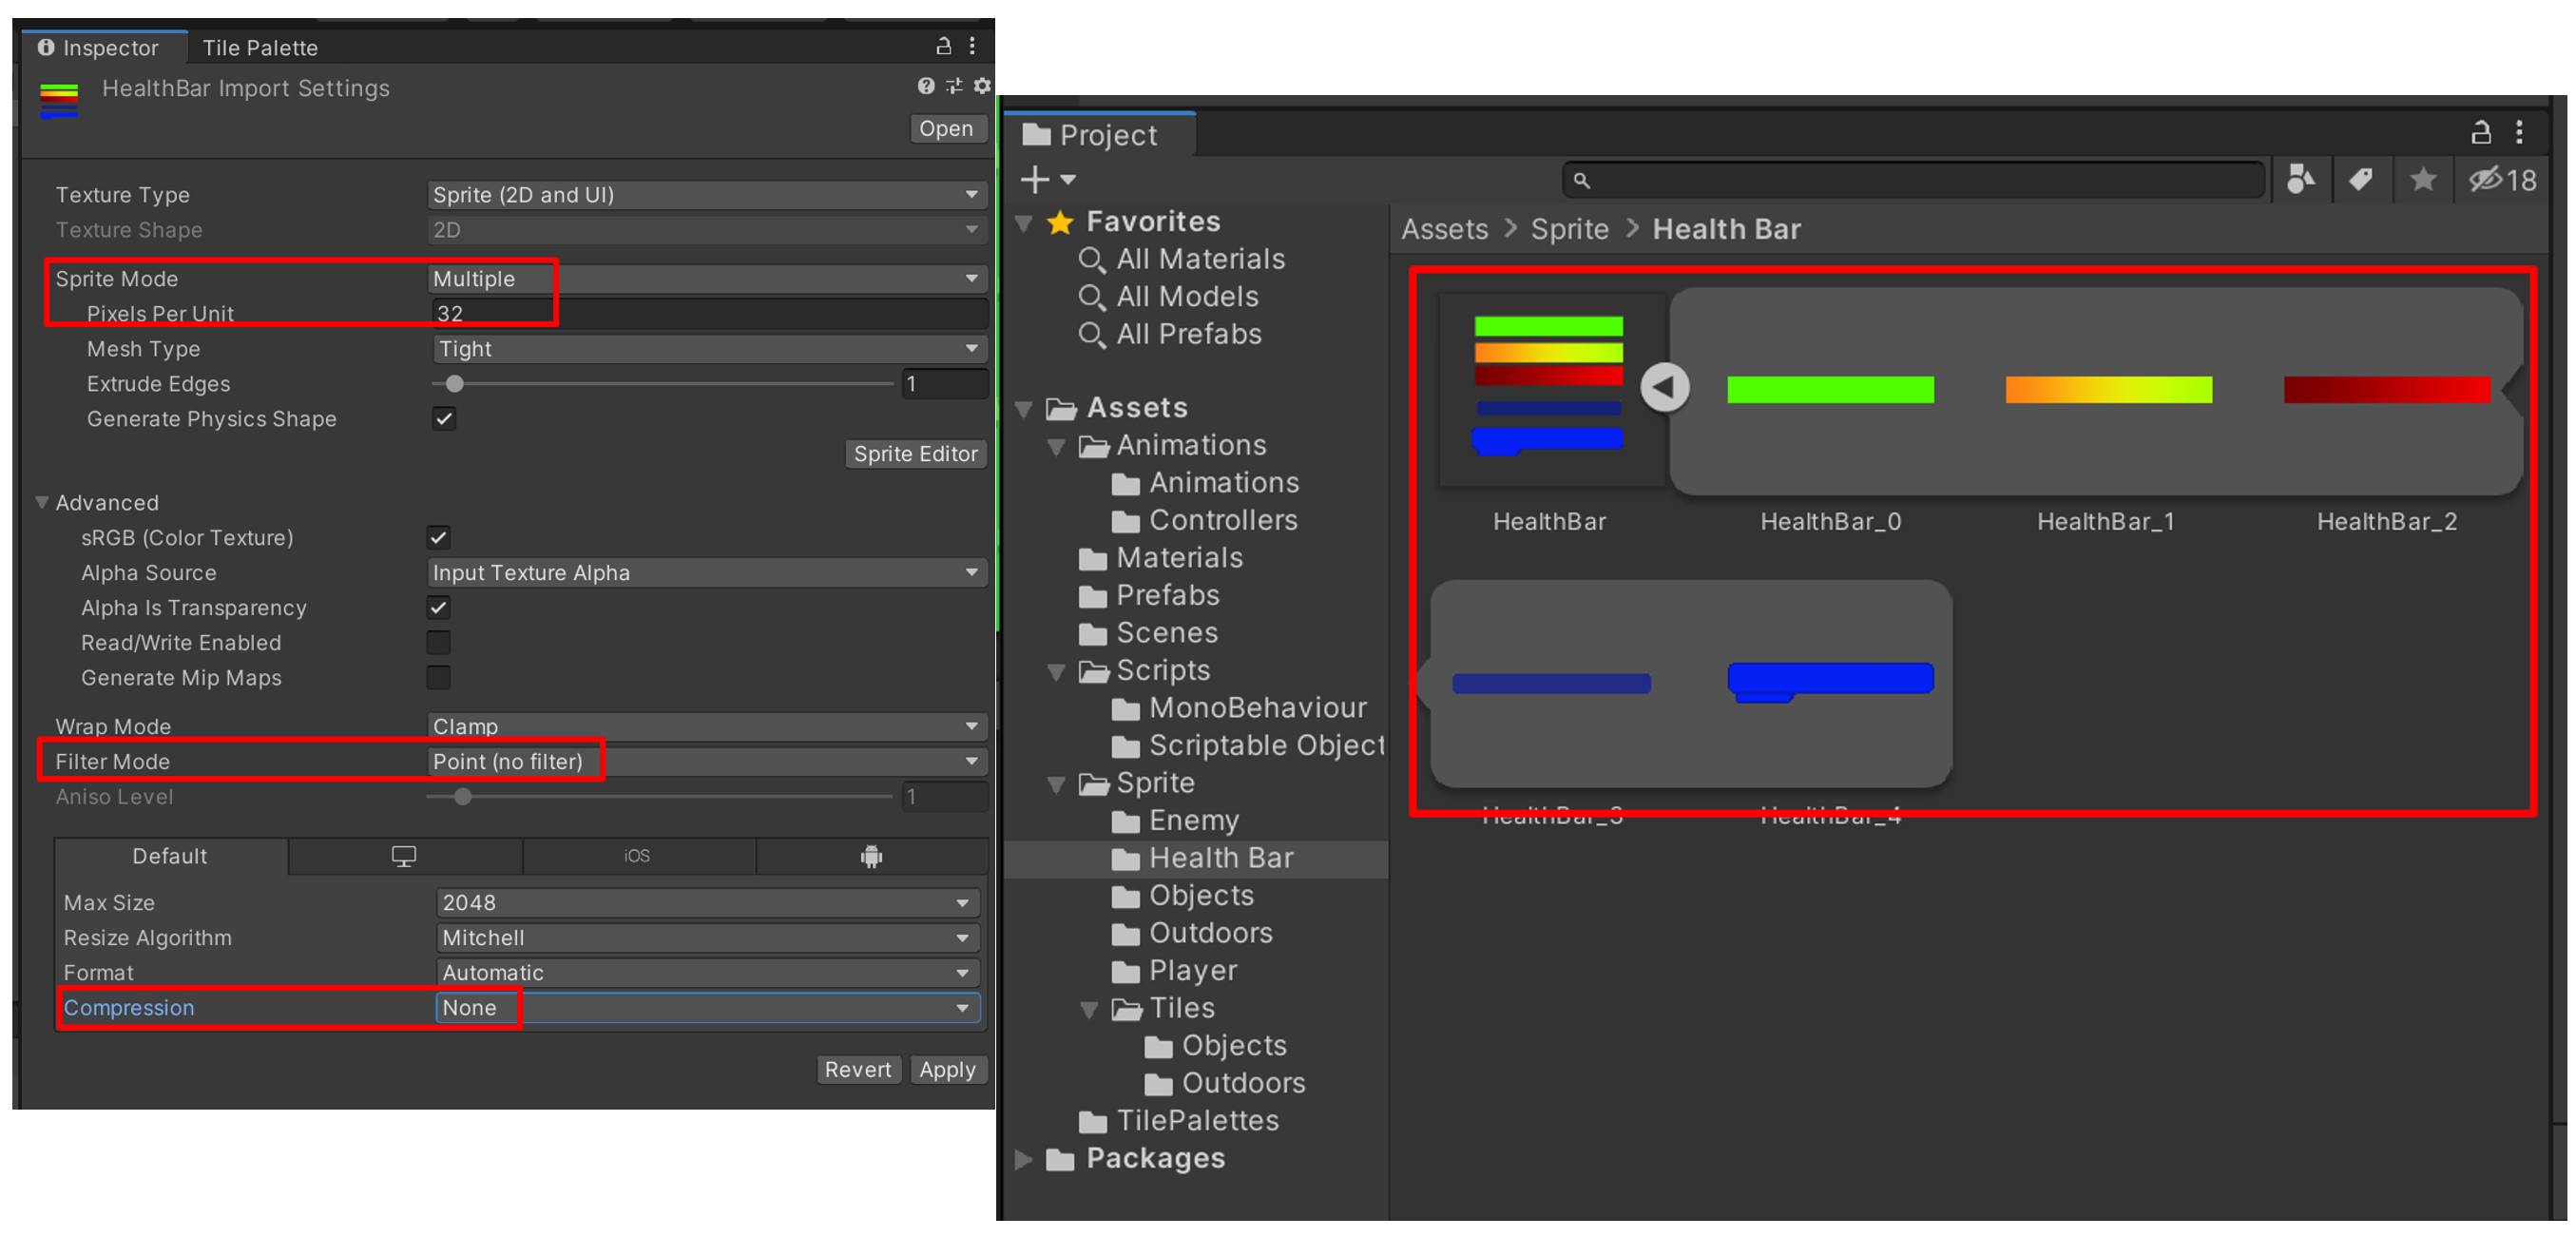Enable the Read/Write Enabled checkbox

click(438, 643)
